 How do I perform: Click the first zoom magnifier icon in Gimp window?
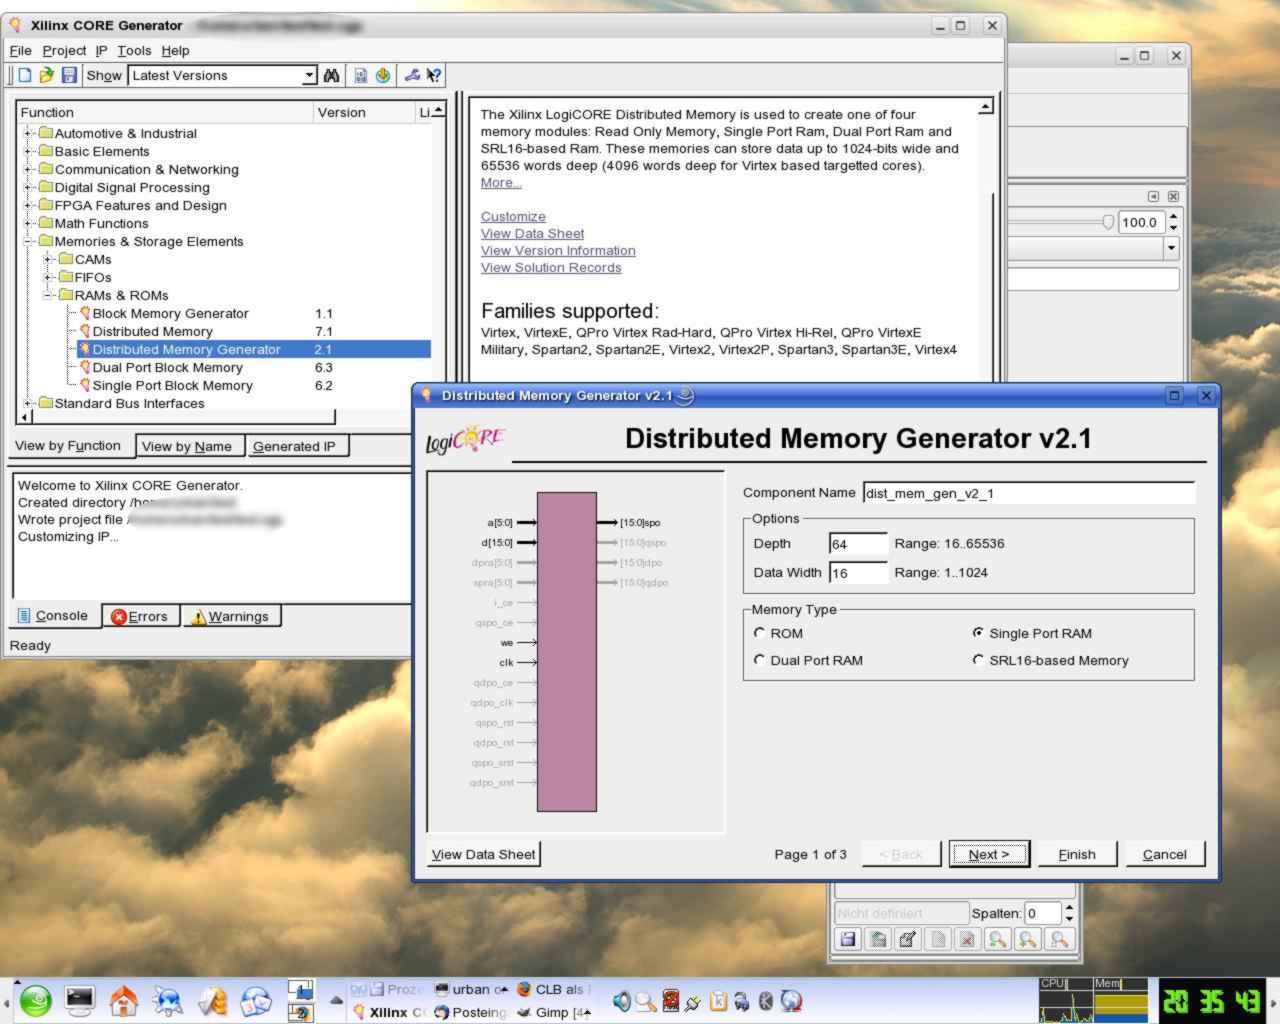tap(997, 939)
